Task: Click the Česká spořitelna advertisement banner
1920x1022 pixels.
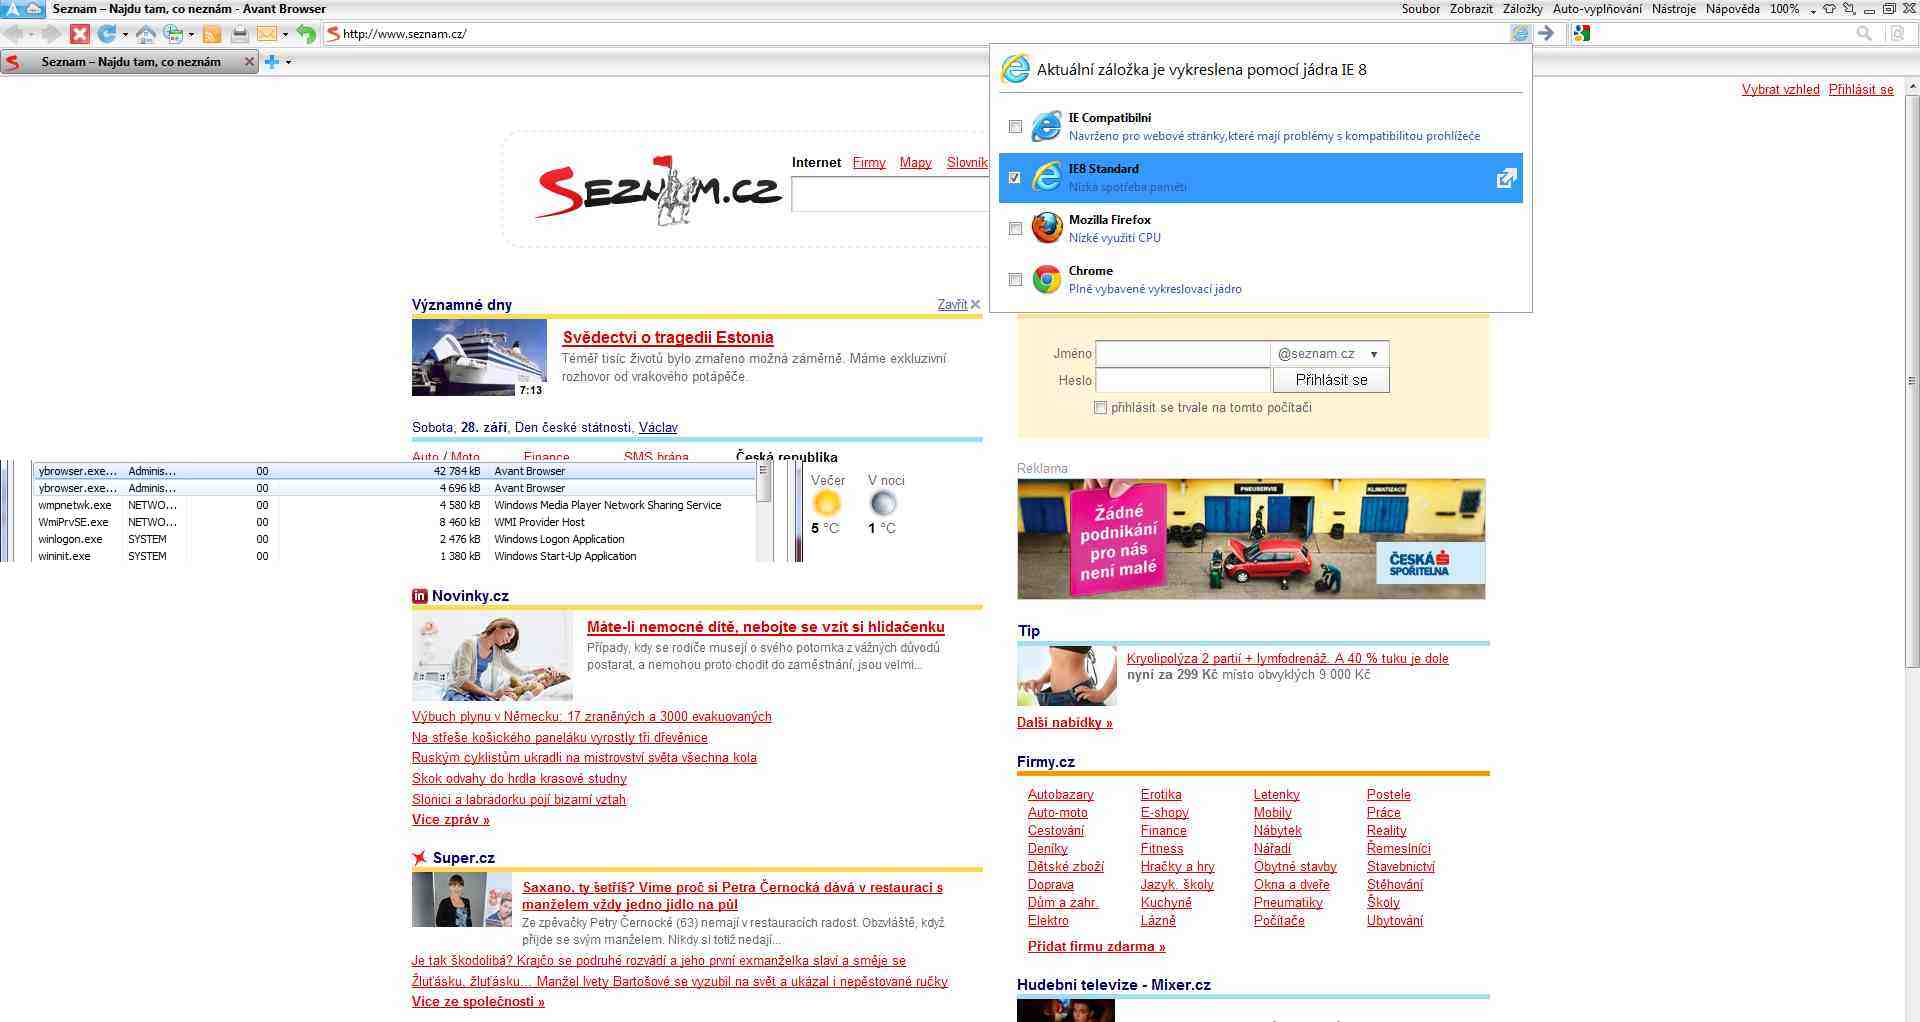Action: click(x=1251, y=539)
